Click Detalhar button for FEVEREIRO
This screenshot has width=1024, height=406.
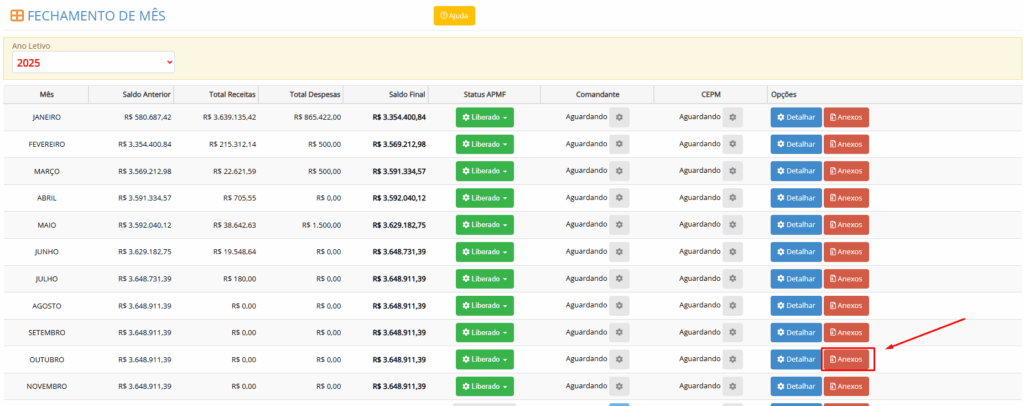[x=795, y=144]
